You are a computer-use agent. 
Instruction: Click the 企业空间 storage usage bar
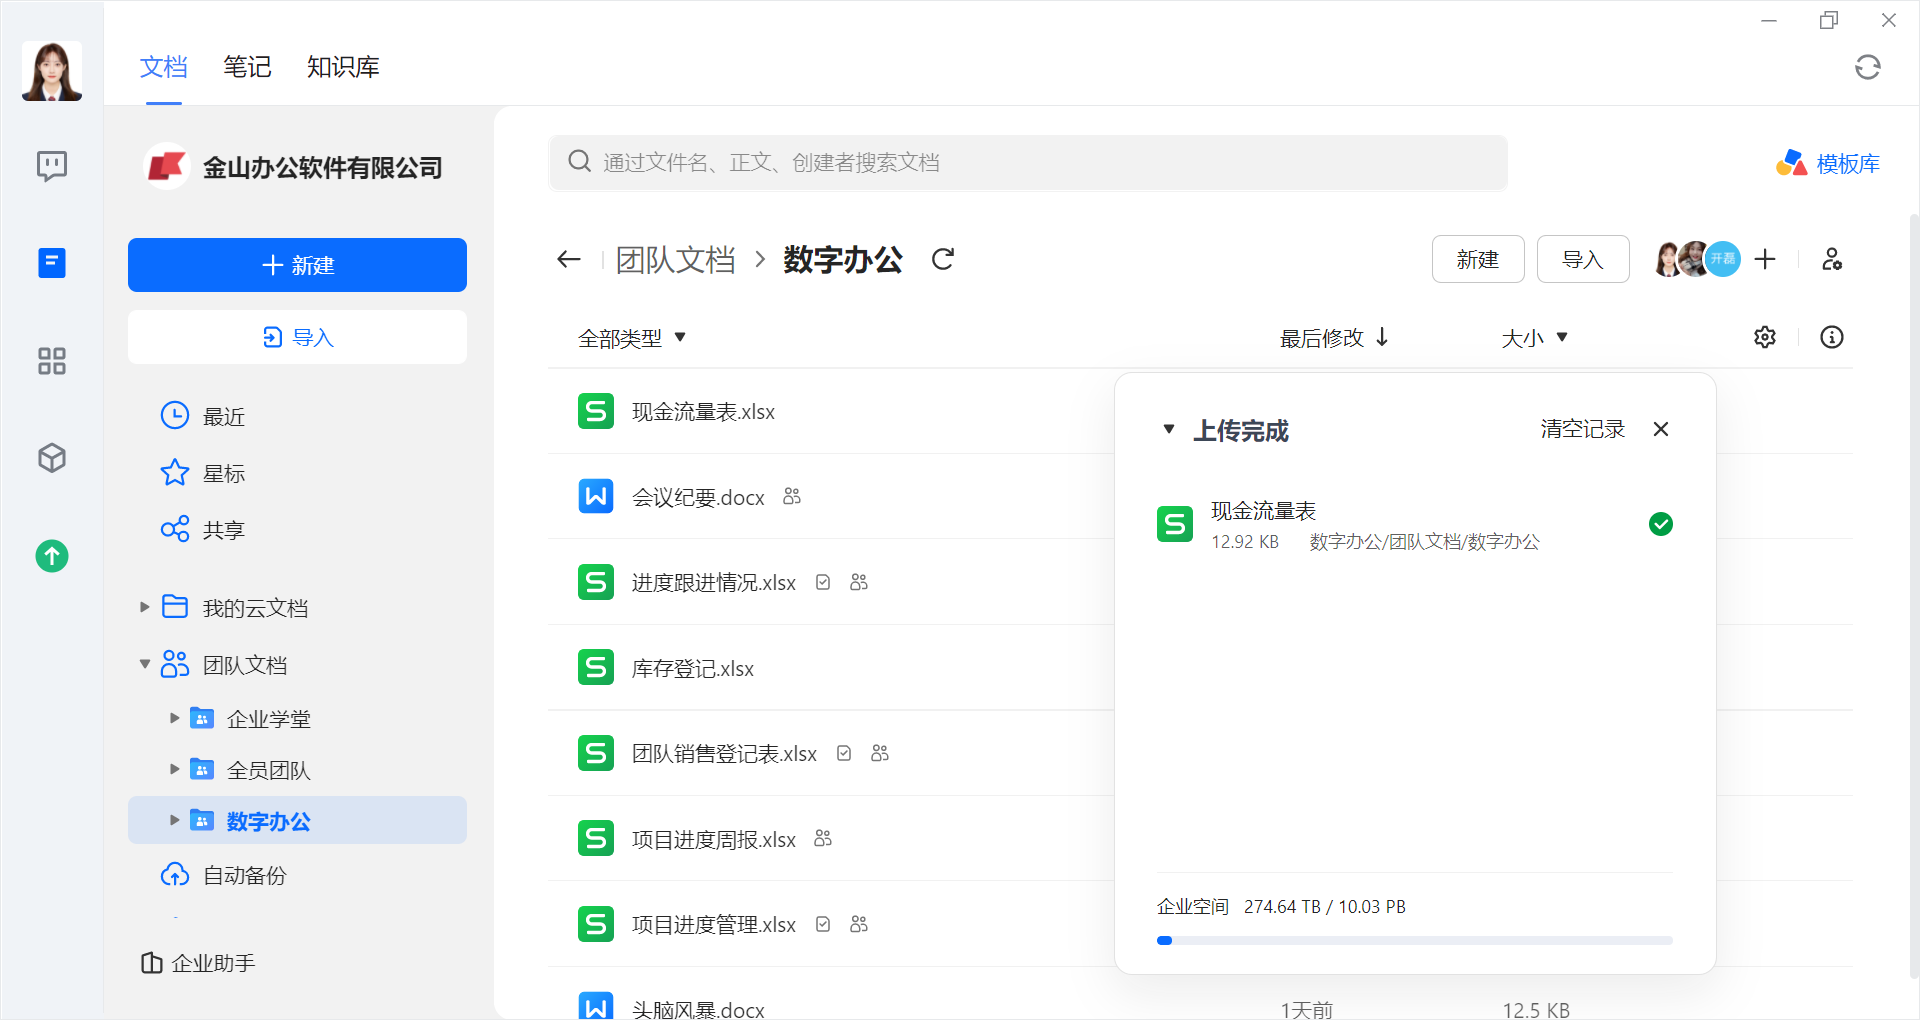[x=1414, y=941]
